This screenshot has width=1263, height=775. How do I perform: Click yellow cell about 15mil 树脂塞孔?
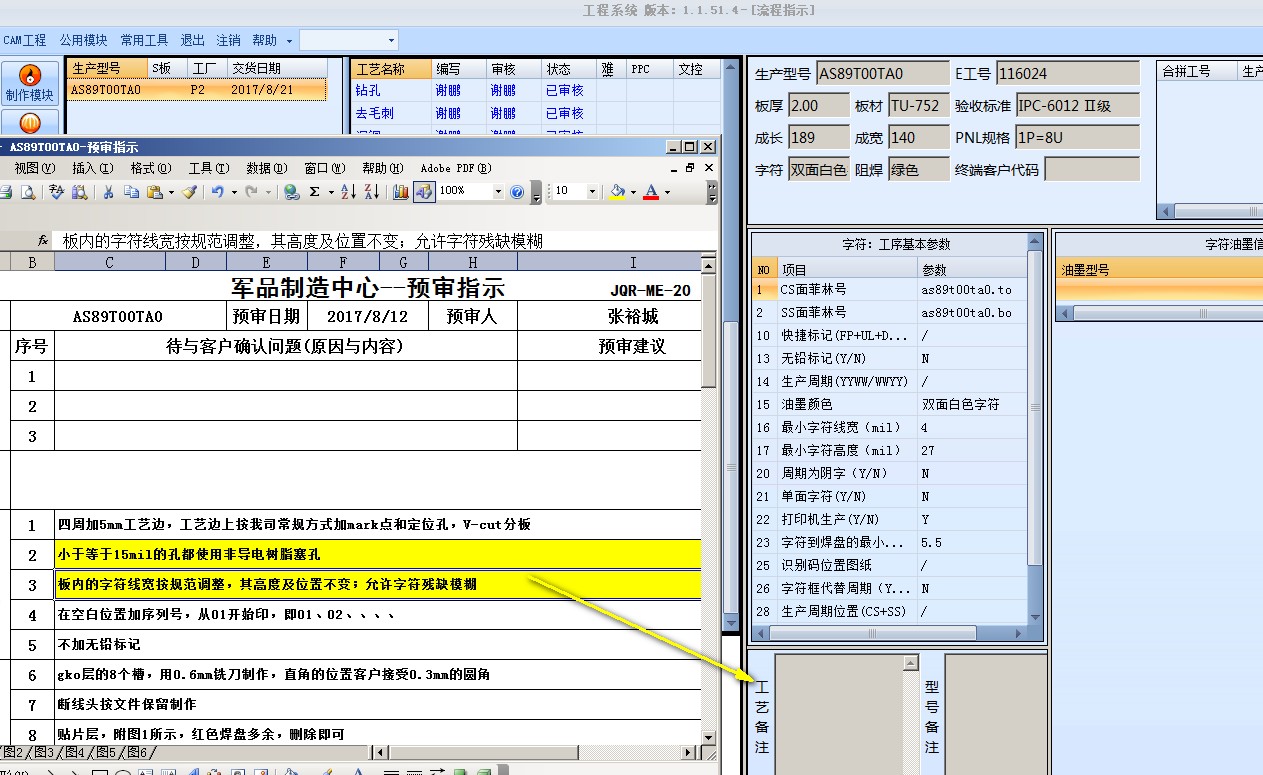[378, 554]
